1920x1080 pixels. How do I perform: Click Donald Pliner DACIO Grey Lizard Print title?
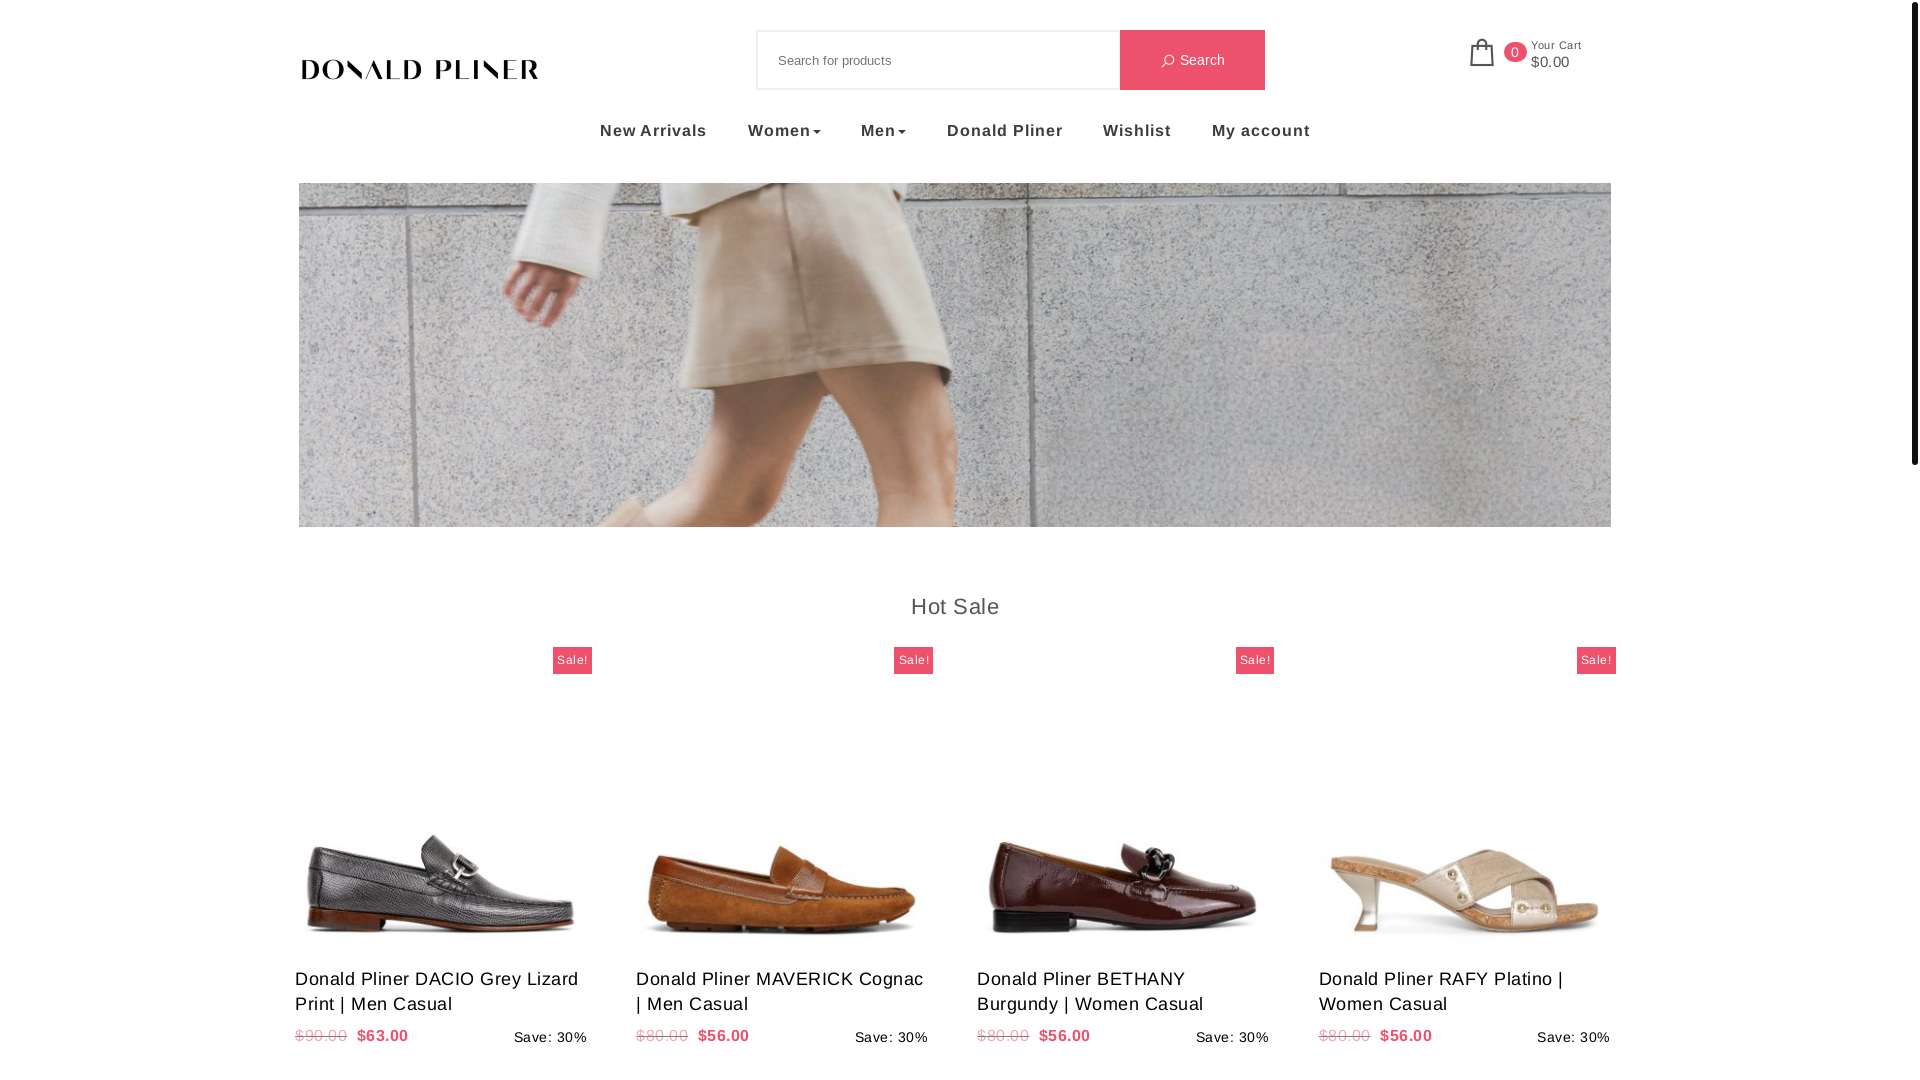click(437, 991)
